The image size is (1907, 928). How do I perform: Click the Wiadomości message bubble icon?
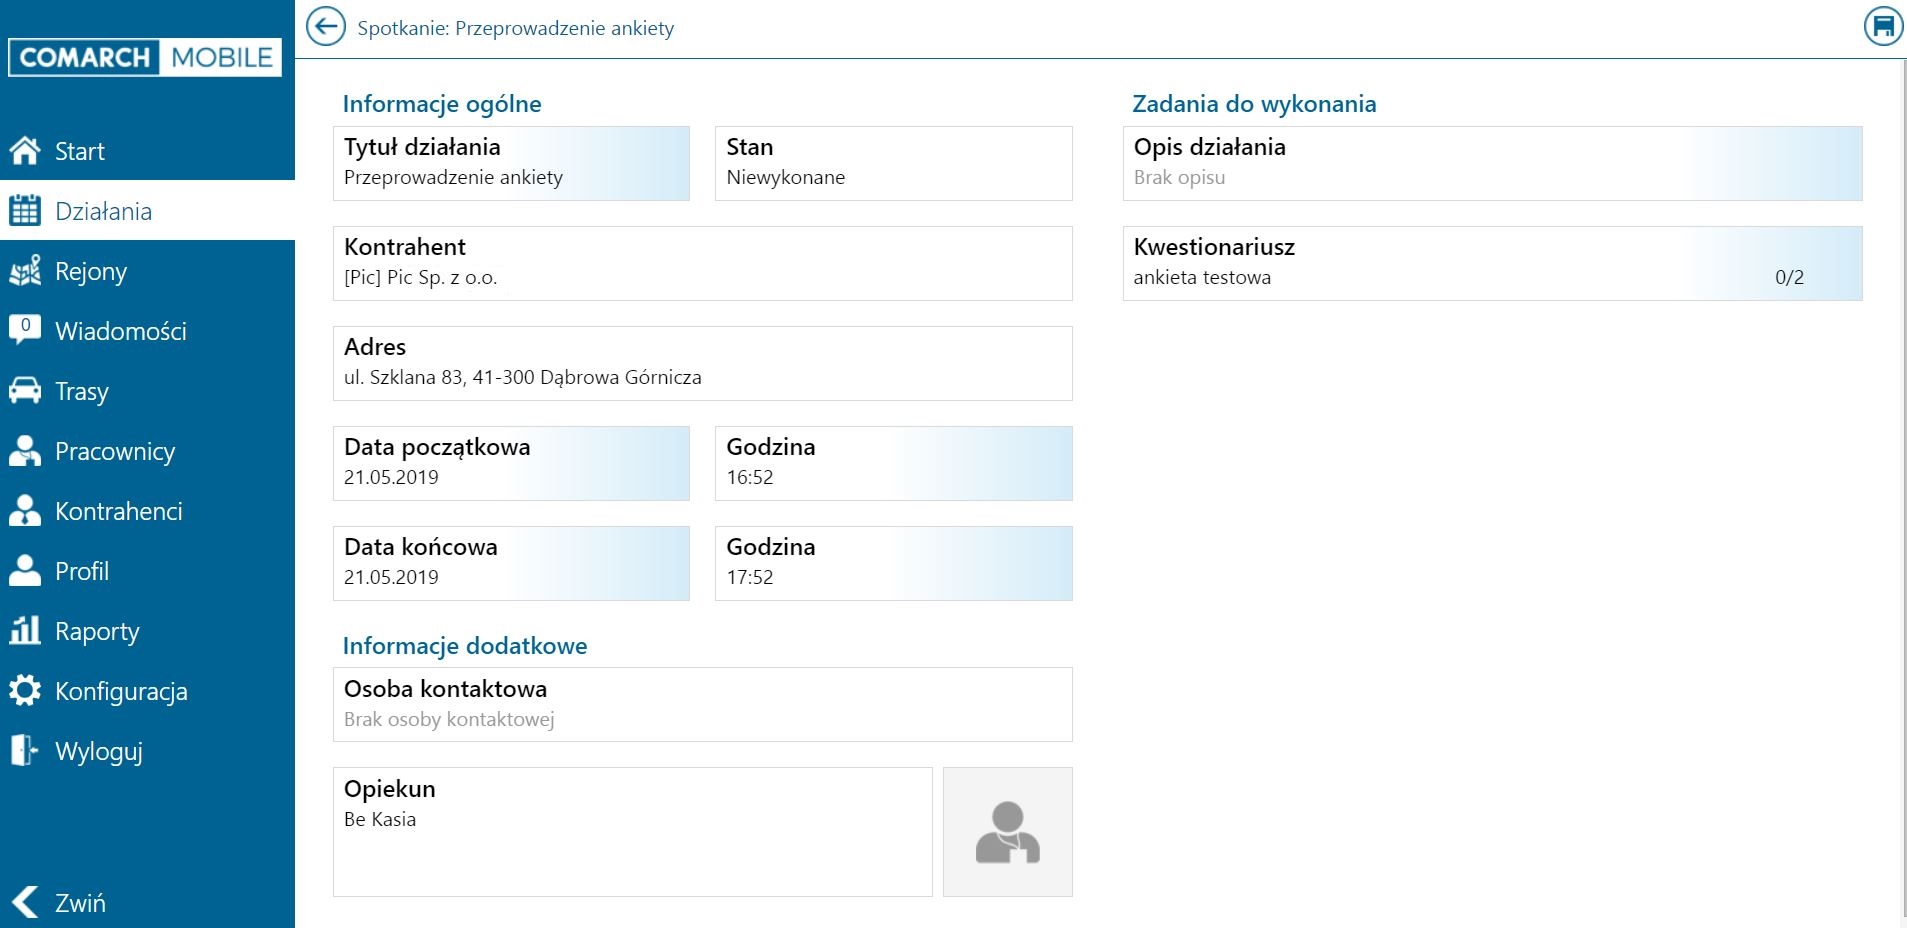[x=25, y=329]
